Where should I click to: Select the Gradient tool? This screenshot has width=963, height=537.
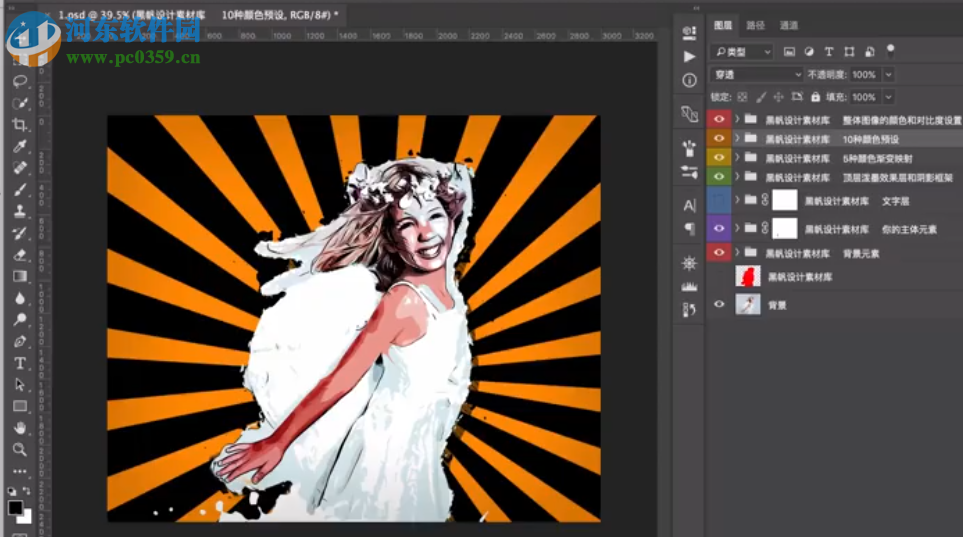[20, 276]
